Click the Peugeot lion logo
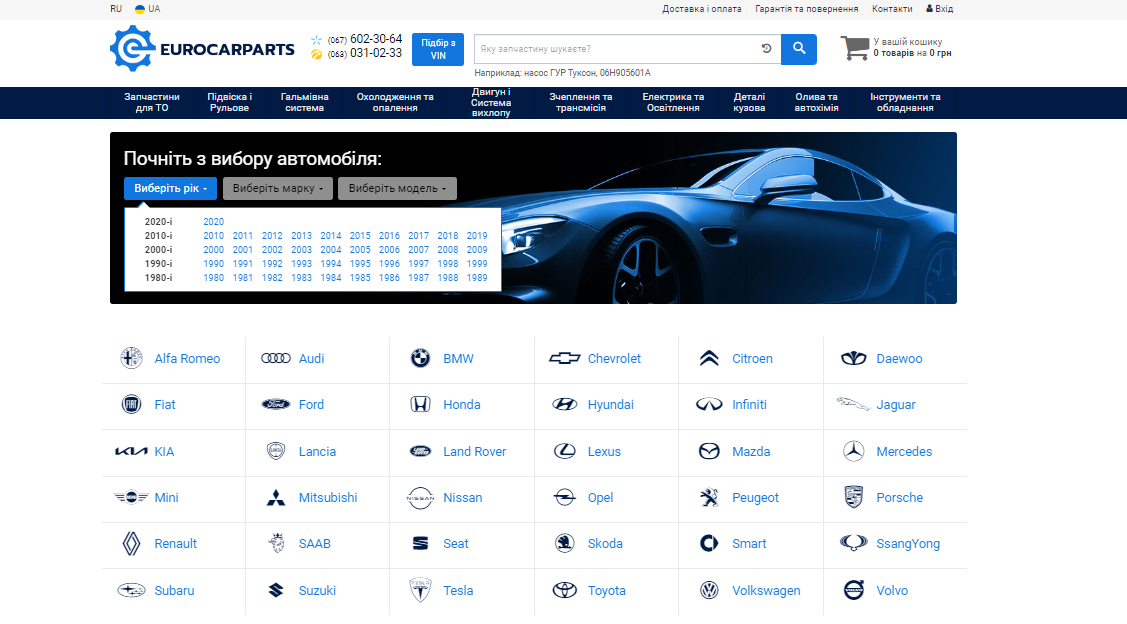The height and width of the screenshot is (624, 1127). click(709, 497)
